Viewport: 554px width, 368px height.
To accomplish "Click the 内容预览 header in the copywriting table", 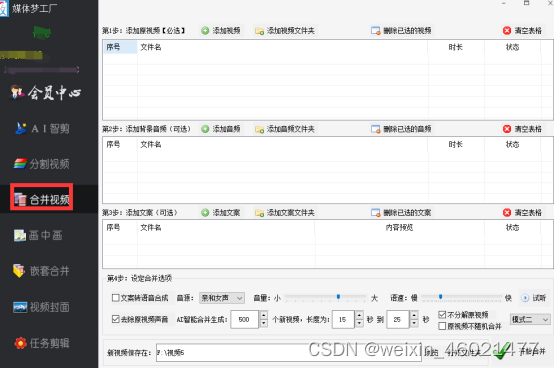I will pos(399,227).
